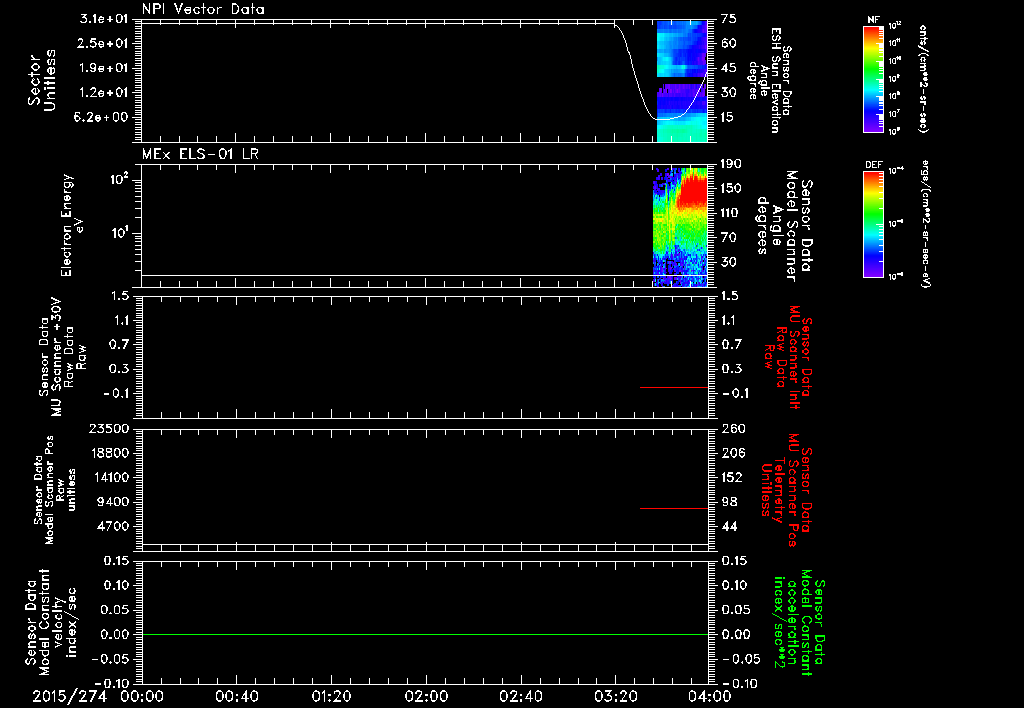This screenshot has height=708, width=1024.
Task: Click the "44" telemetry tick label
Action: [729, 526]
